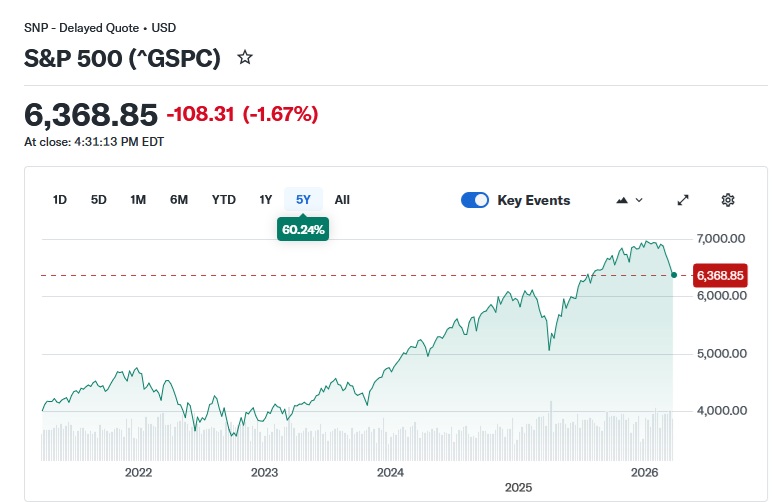Expand chart to full screen
778x502 pixels.
click(683, 200)
